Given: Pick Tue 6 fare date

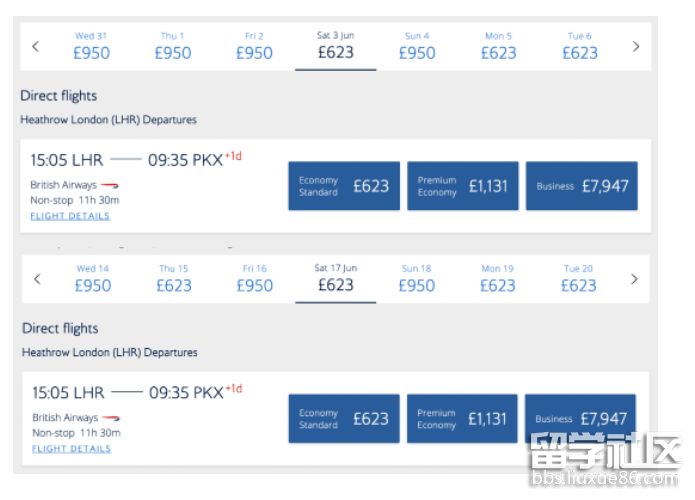Looking at the screenshot, I should [580, 46].
